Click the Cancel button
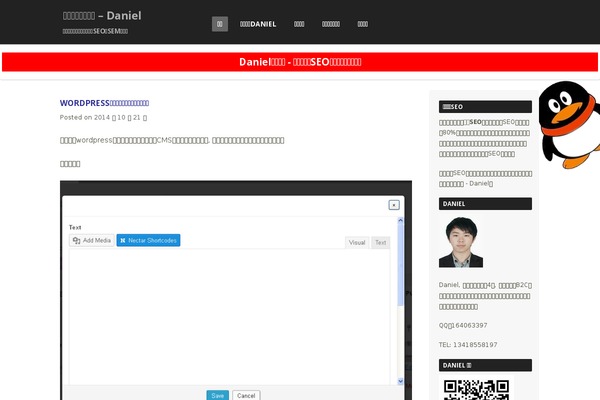This screenshot has width=600, height=400. tap(246, 395)
